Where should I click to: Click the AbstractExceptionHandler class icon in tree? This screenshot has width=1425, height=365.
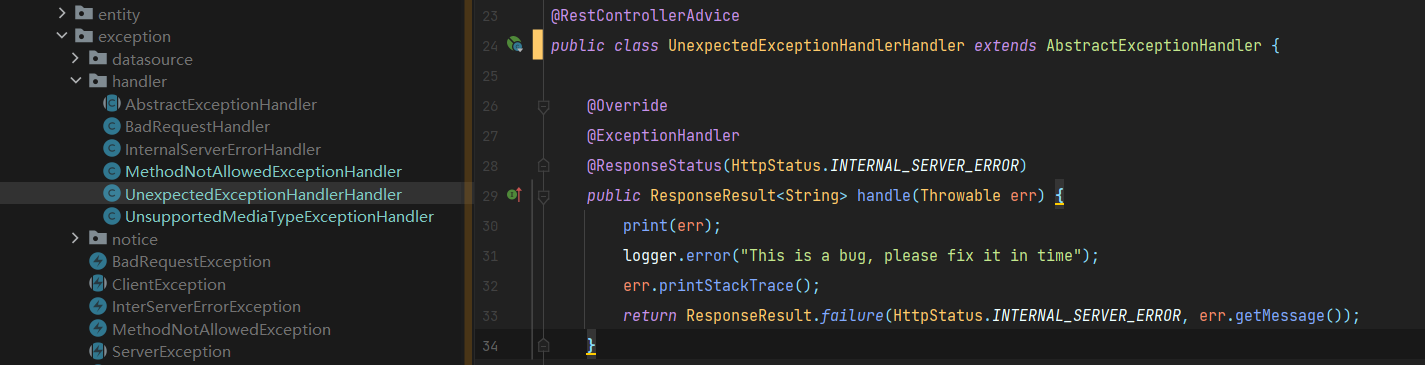click(112, 104)
